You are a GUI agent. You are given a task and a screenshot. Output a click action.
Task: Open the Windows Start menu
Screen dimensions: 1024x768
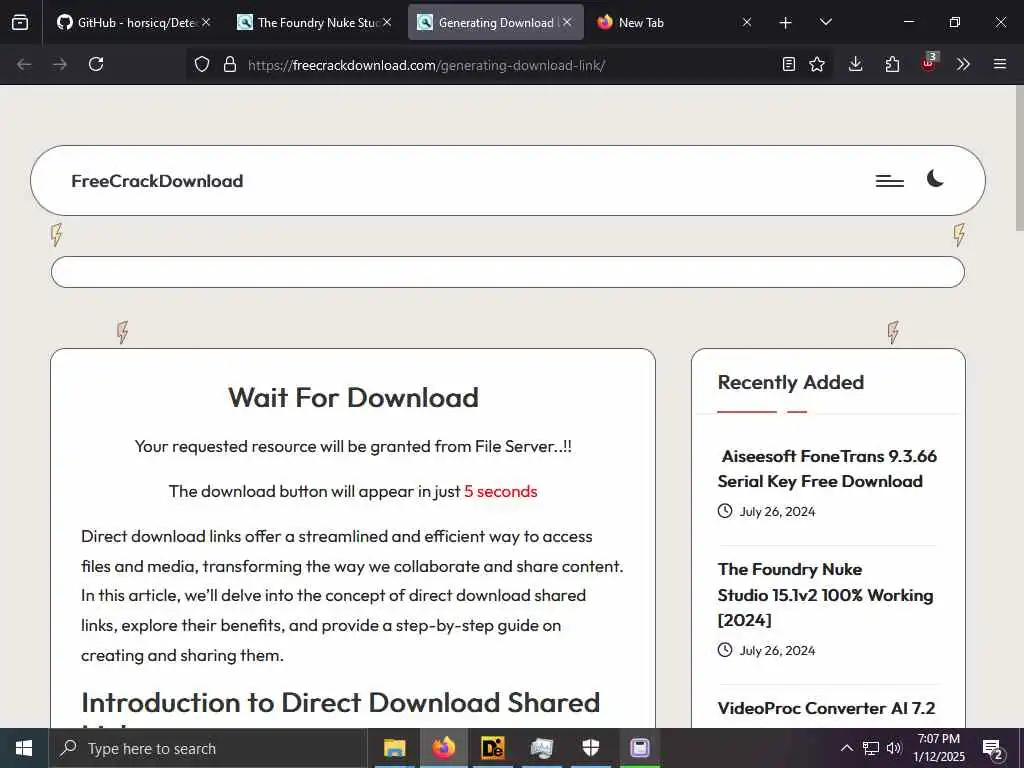pyautogui.click(x=24, y=748)
